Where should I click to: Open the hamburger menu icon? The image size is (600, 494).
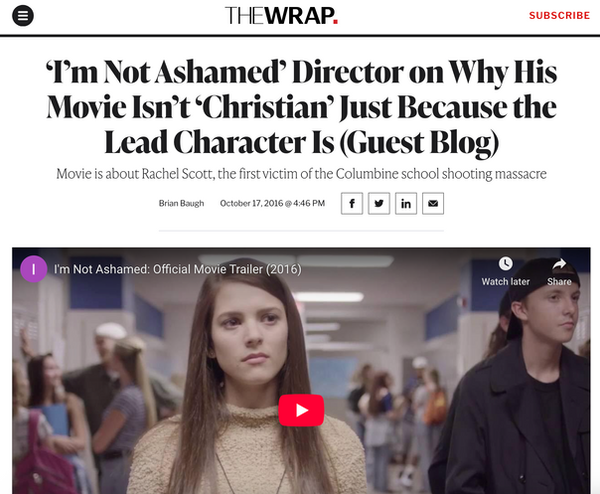[x=23, y=16]
